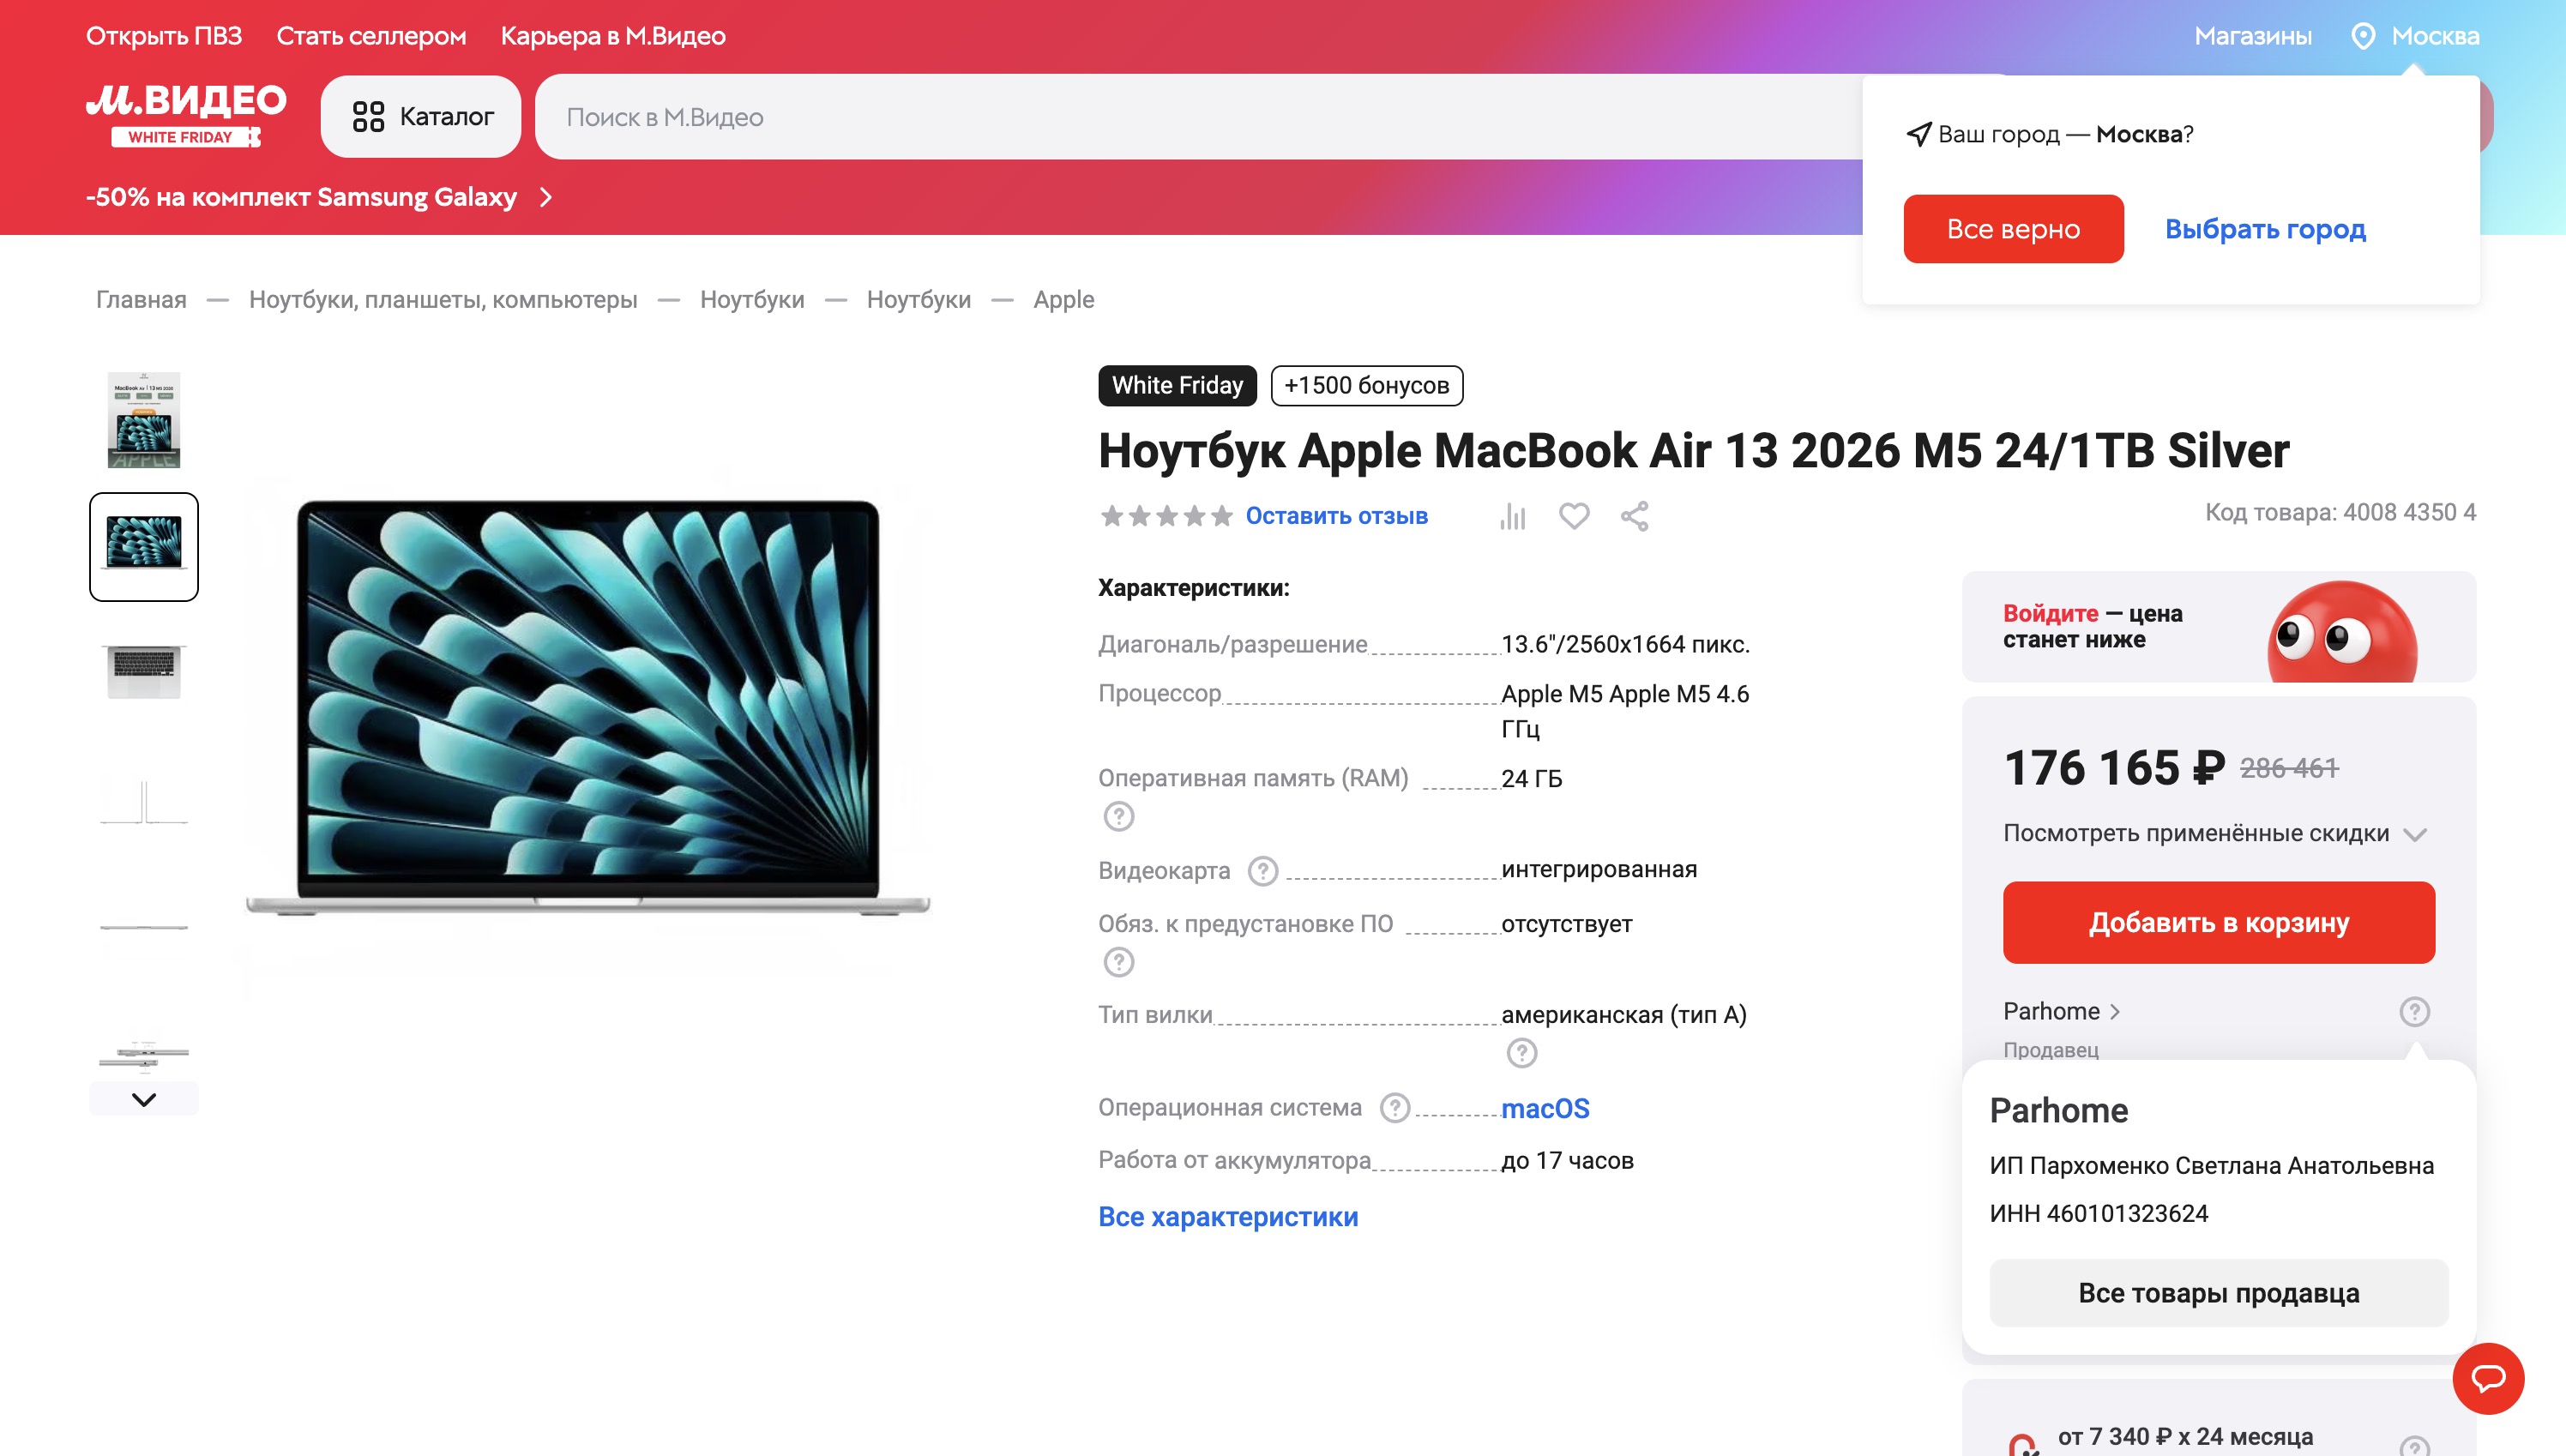Open the 'Открыть ПВЗ' link
The image size is (2566, 1456).
tap(164, 36)
